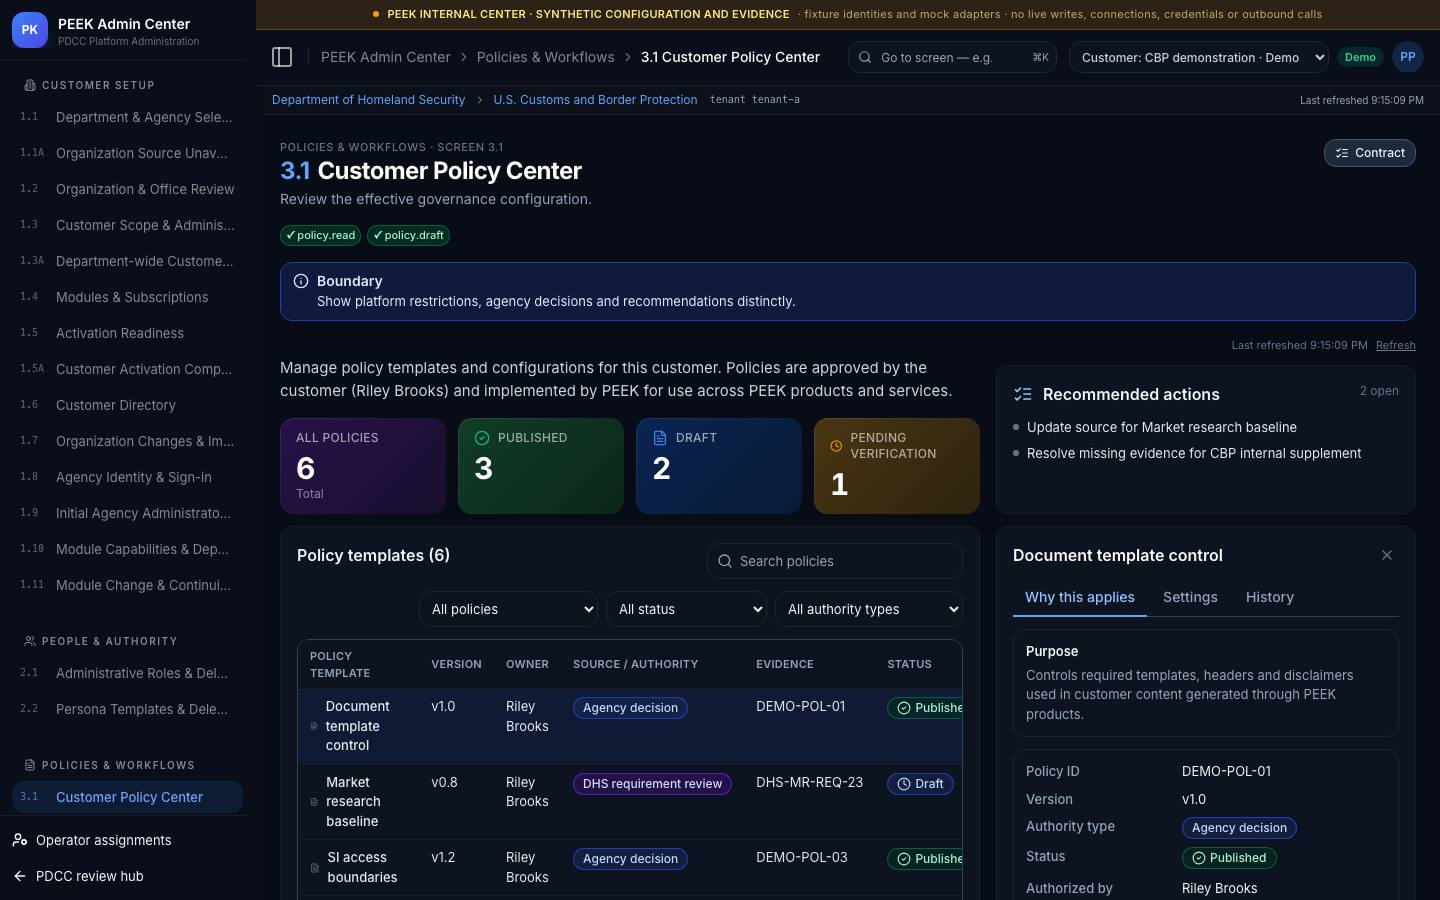Click the Demo environment badge

tap(1360, 57)
